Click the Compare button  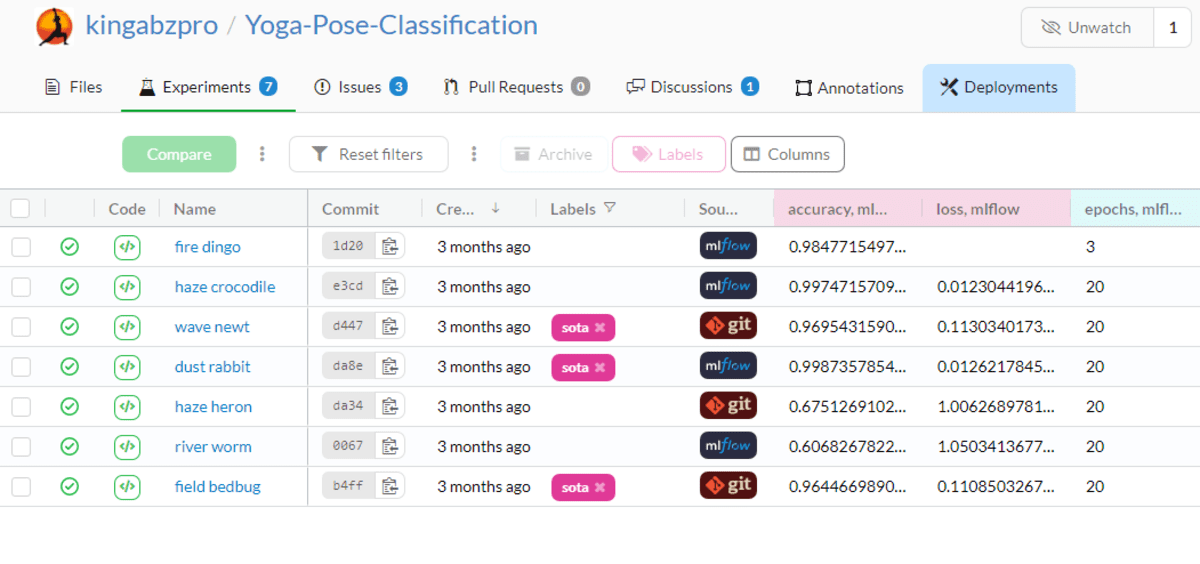pyautogui.click(x=179, y=154)
